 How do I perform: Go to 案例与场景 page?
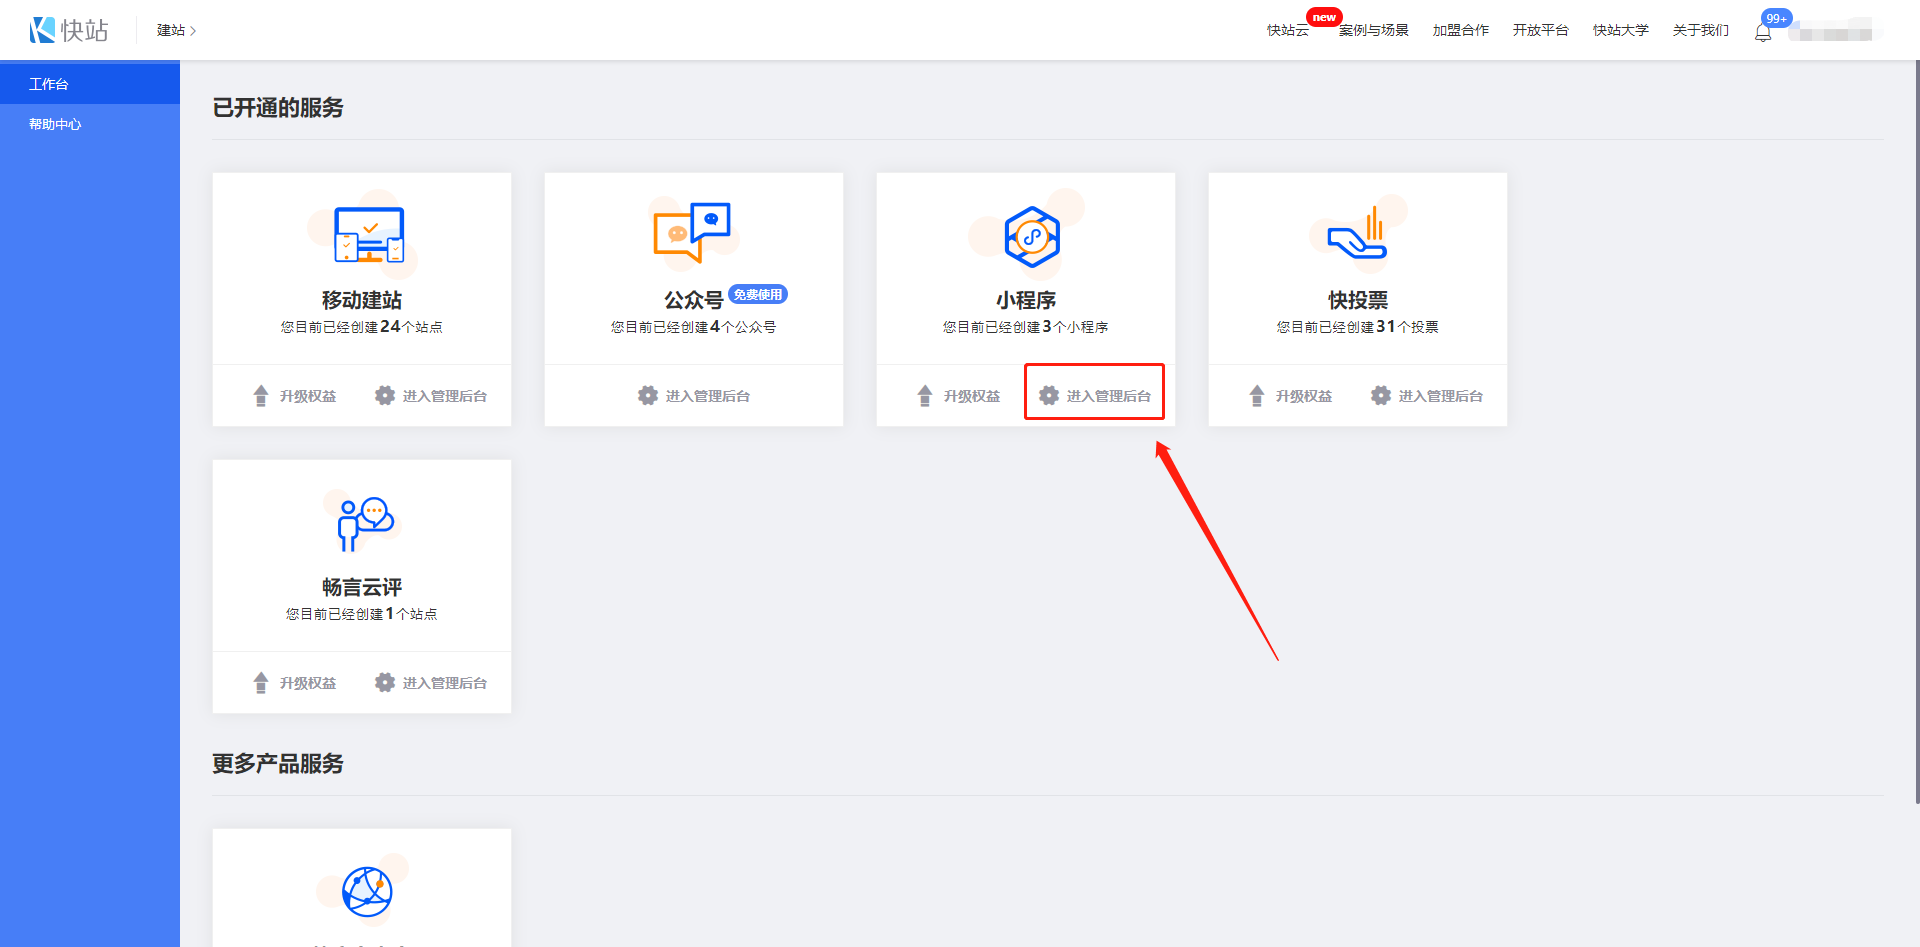[x=1374, y=30]
